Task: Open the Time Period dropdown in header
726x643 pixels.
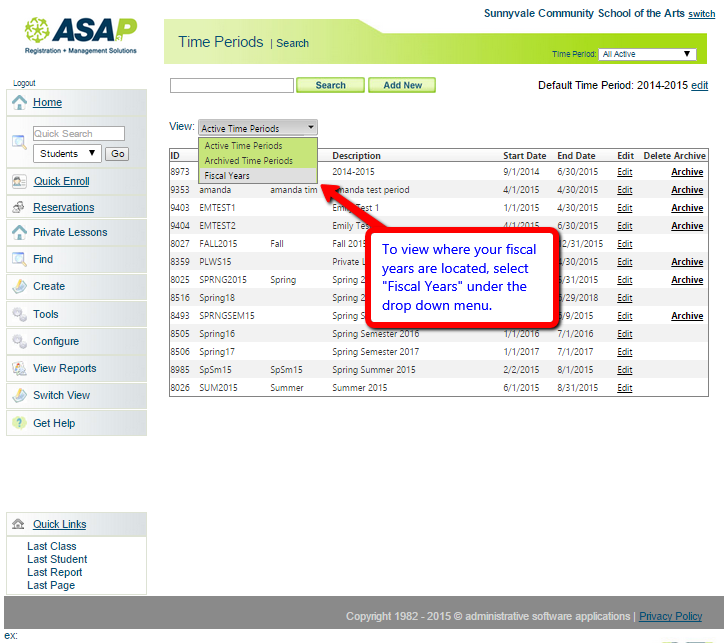Action: tap(647, 54)
